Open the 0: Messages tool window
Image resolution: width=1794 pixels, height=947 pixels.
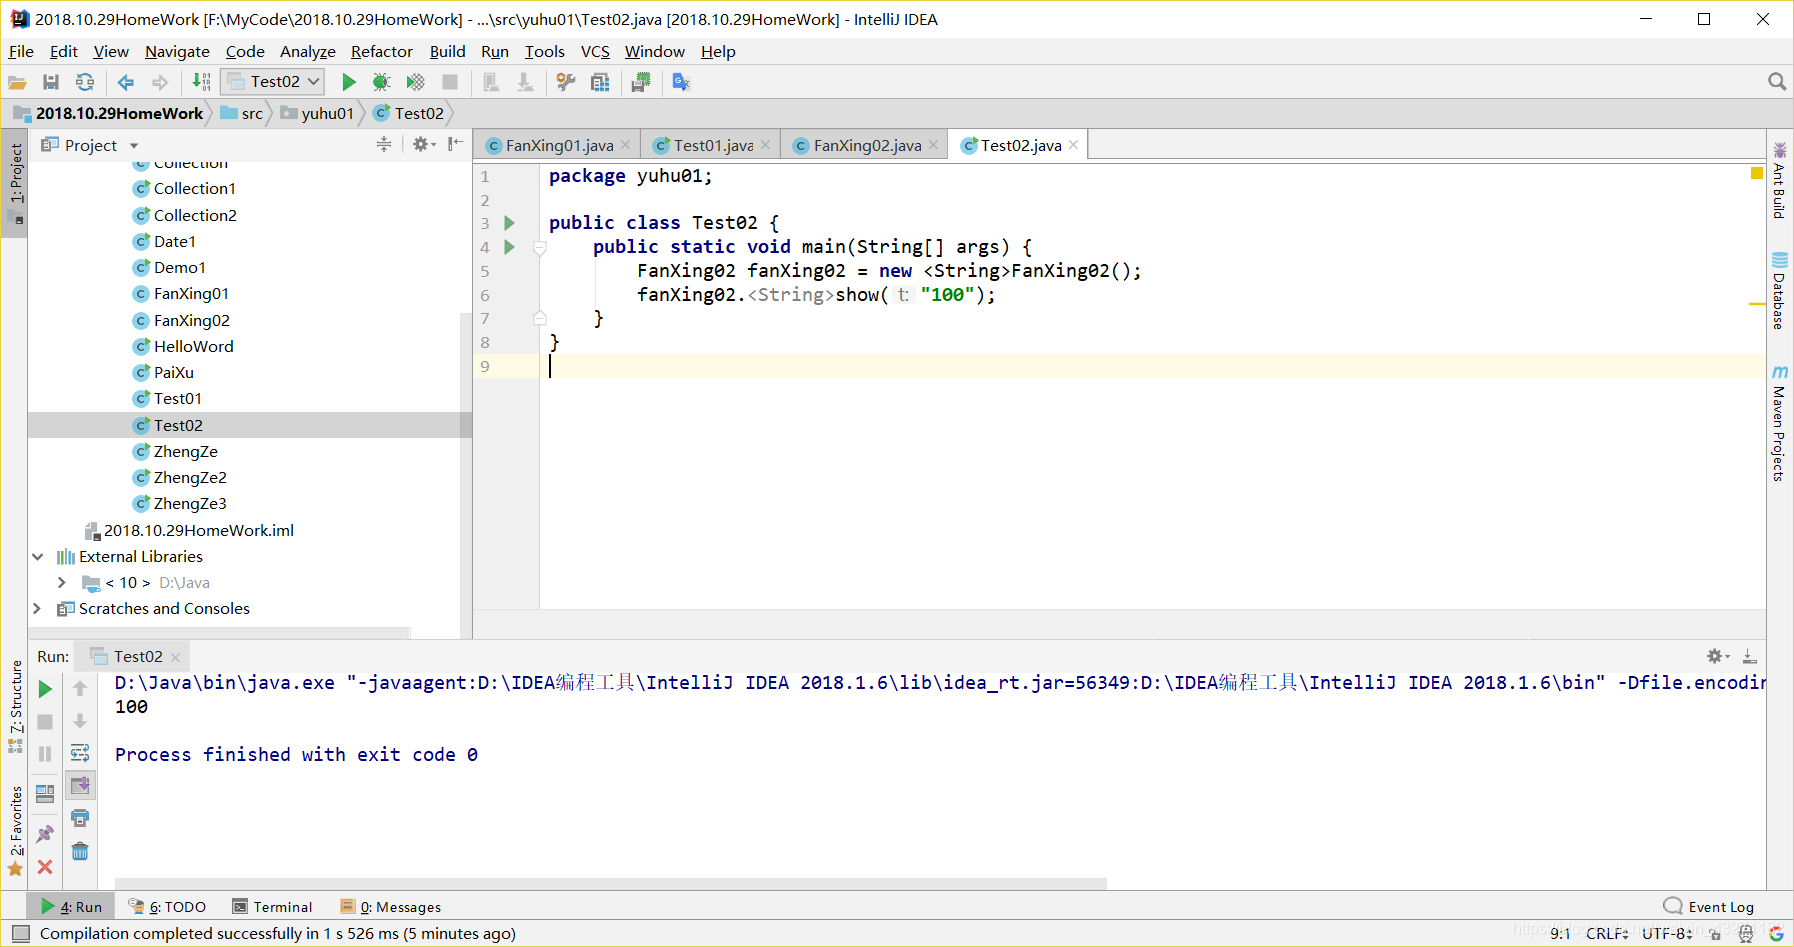[391, 907]
